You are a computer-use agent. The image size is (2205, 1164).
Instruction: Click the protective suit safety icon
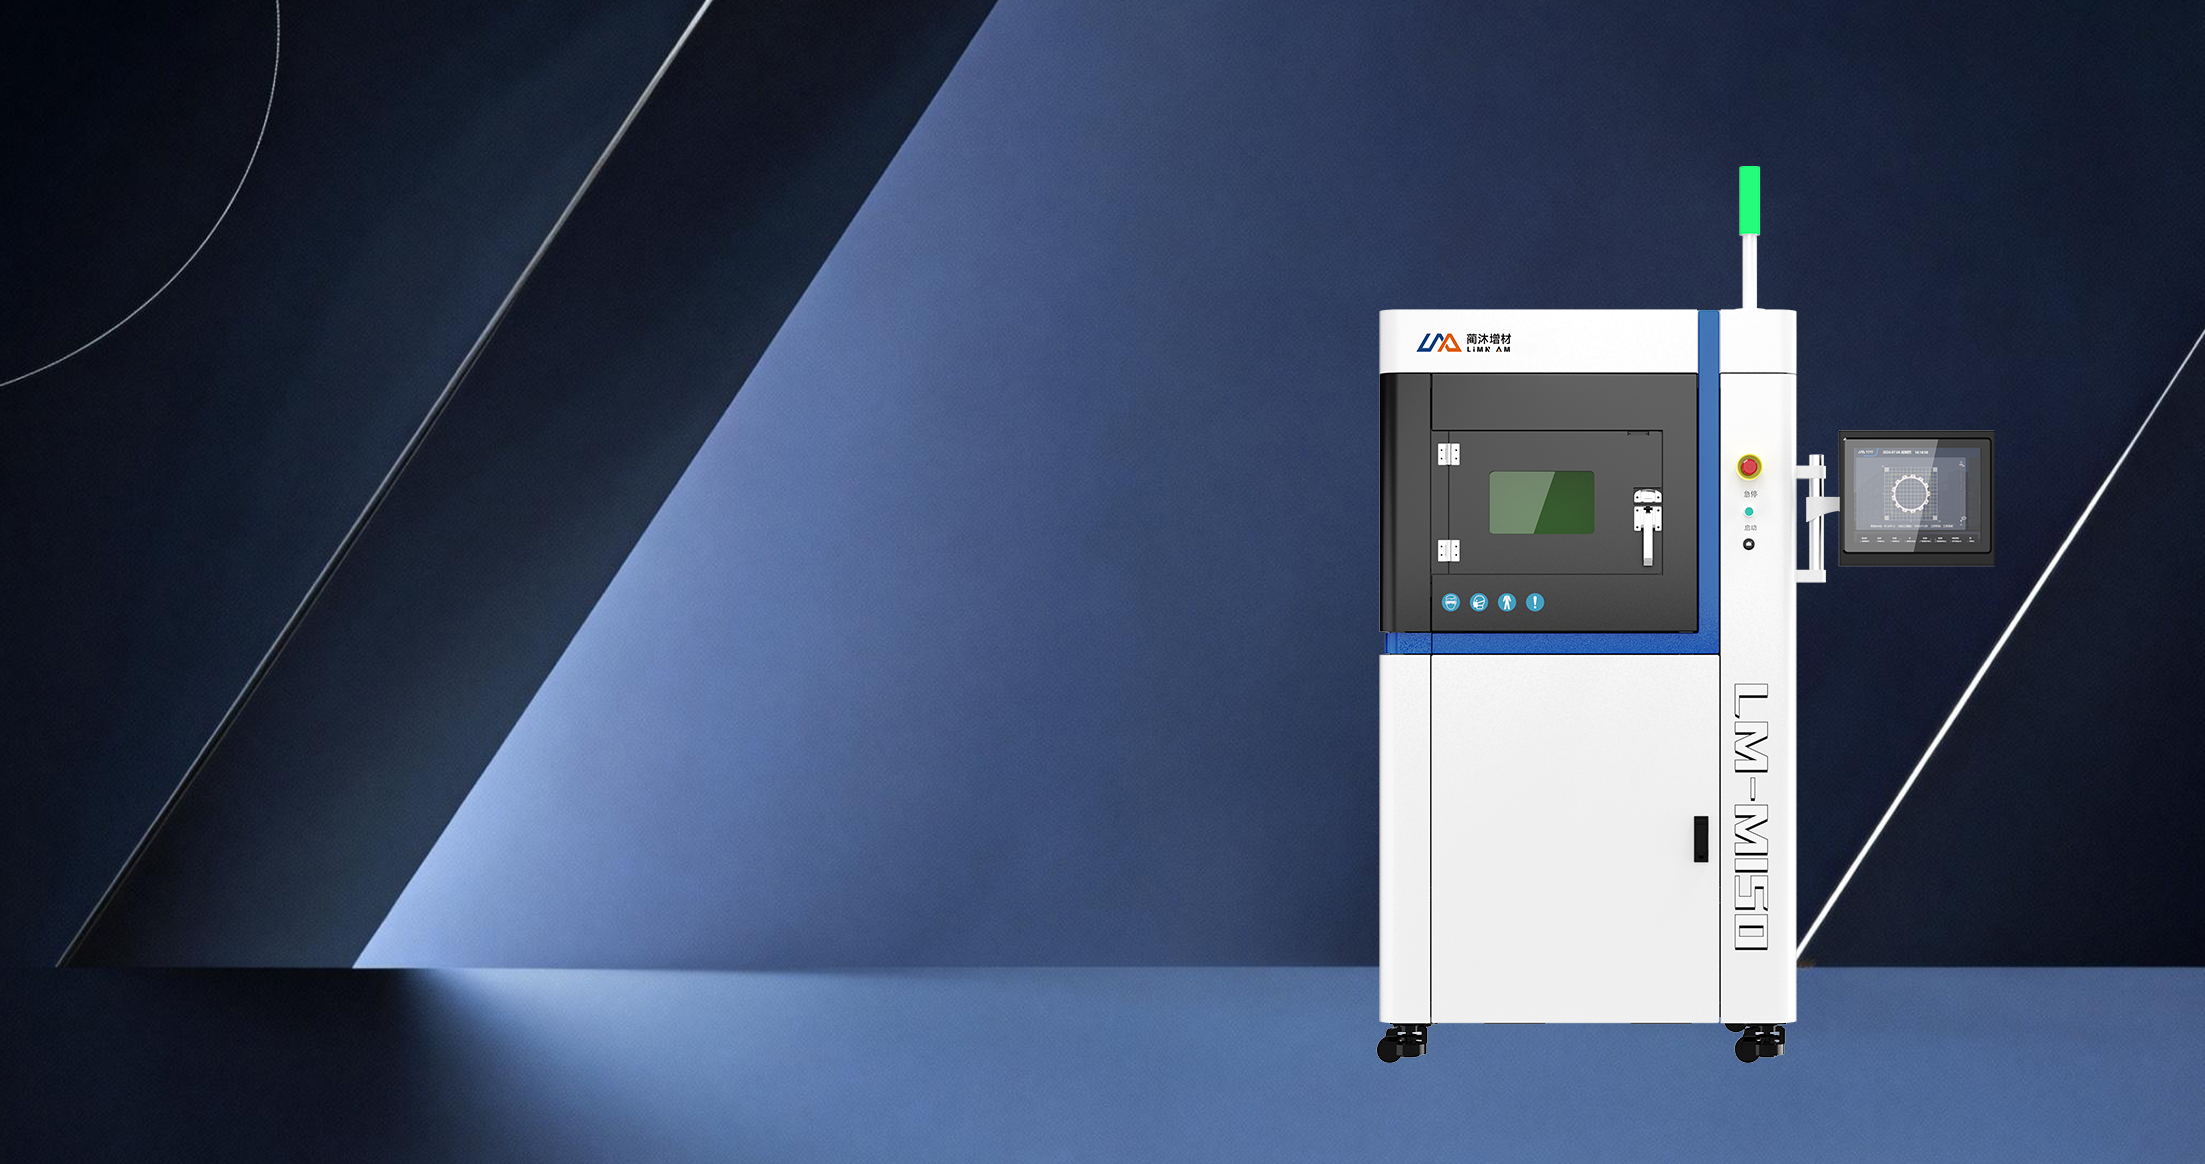pyautogui.click(x=1507, y=602)
